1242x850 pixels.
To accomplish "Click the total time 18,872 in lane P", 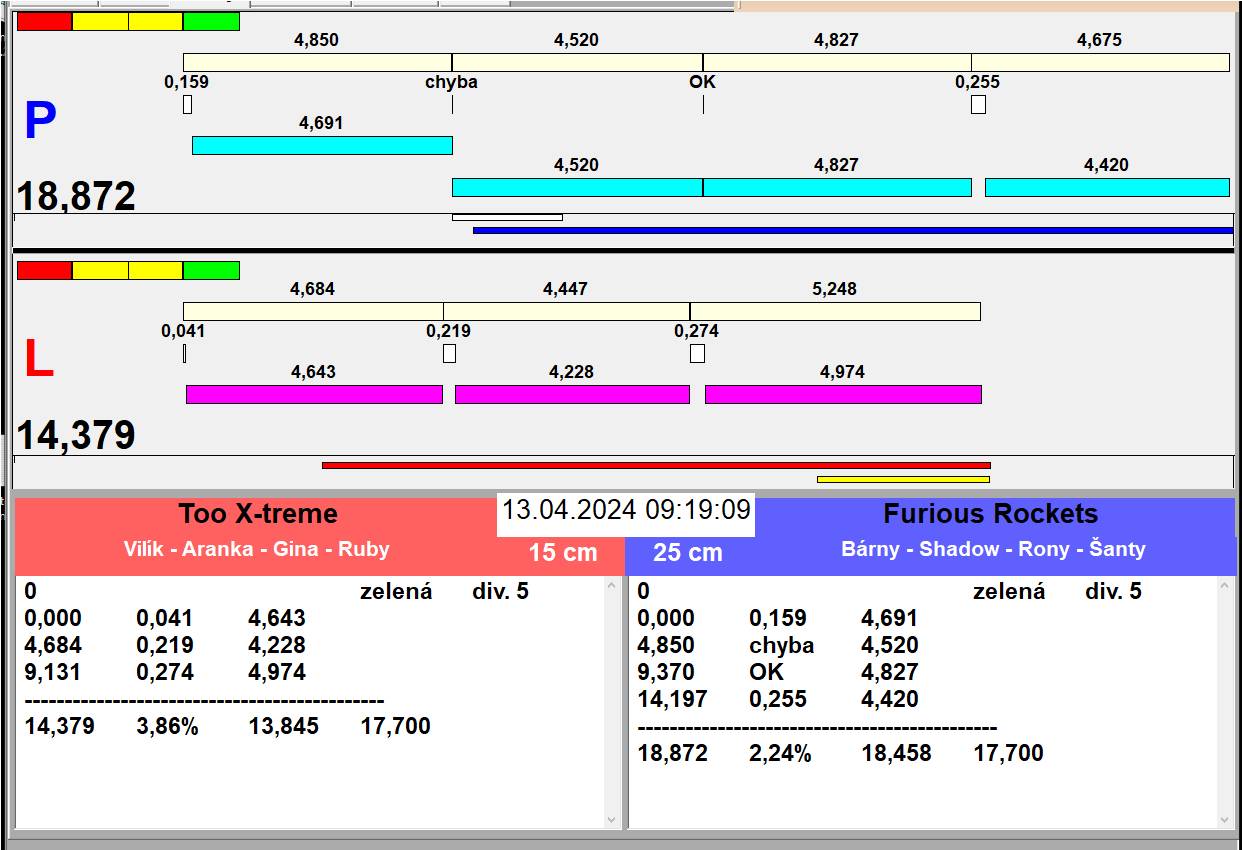I will (76, 196).
